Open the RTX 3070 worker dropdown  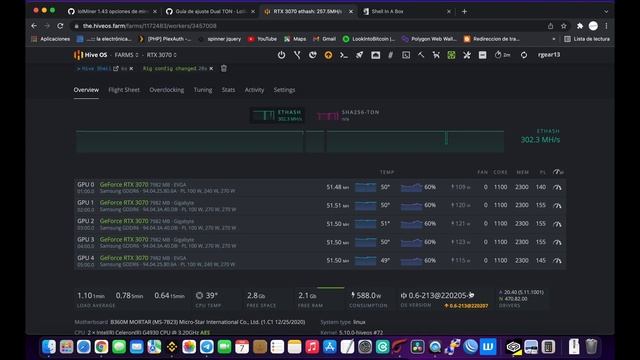coord(162,55)
